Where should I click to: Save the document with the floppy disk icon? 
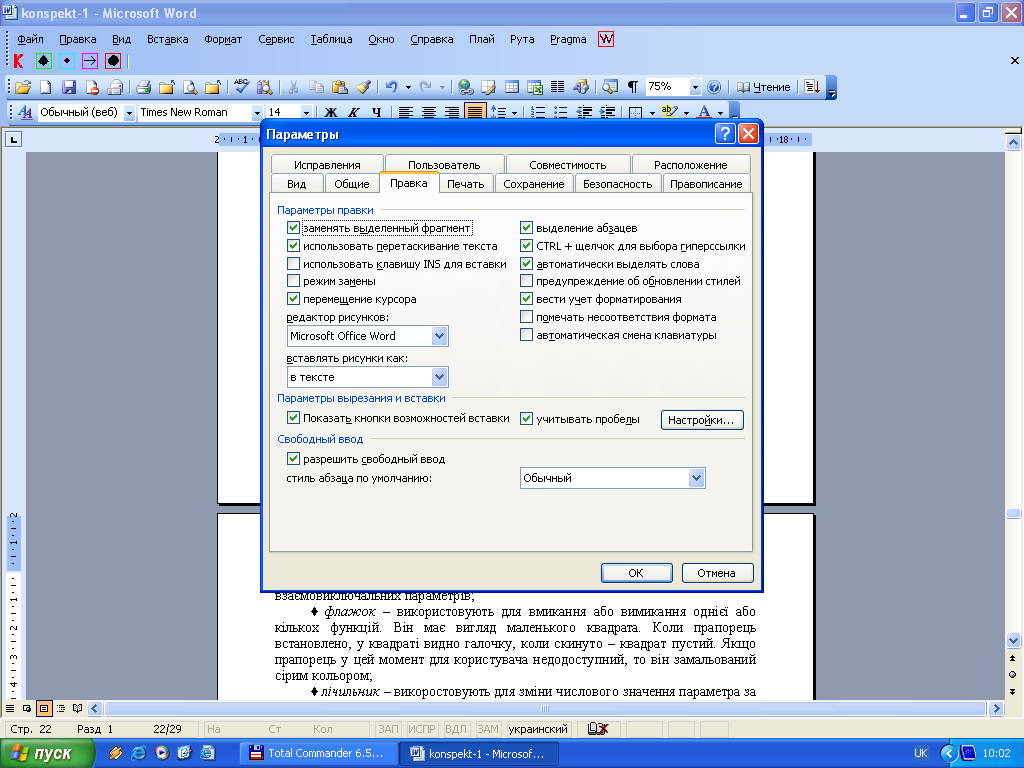pos(69,87)
